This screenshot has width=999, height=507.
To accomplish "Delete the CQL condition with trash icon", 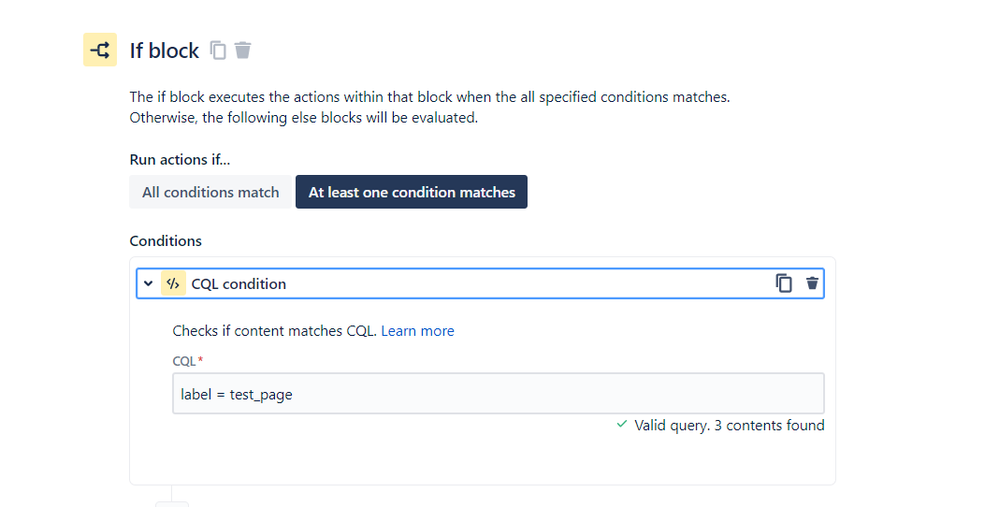I will coord(812,283).
